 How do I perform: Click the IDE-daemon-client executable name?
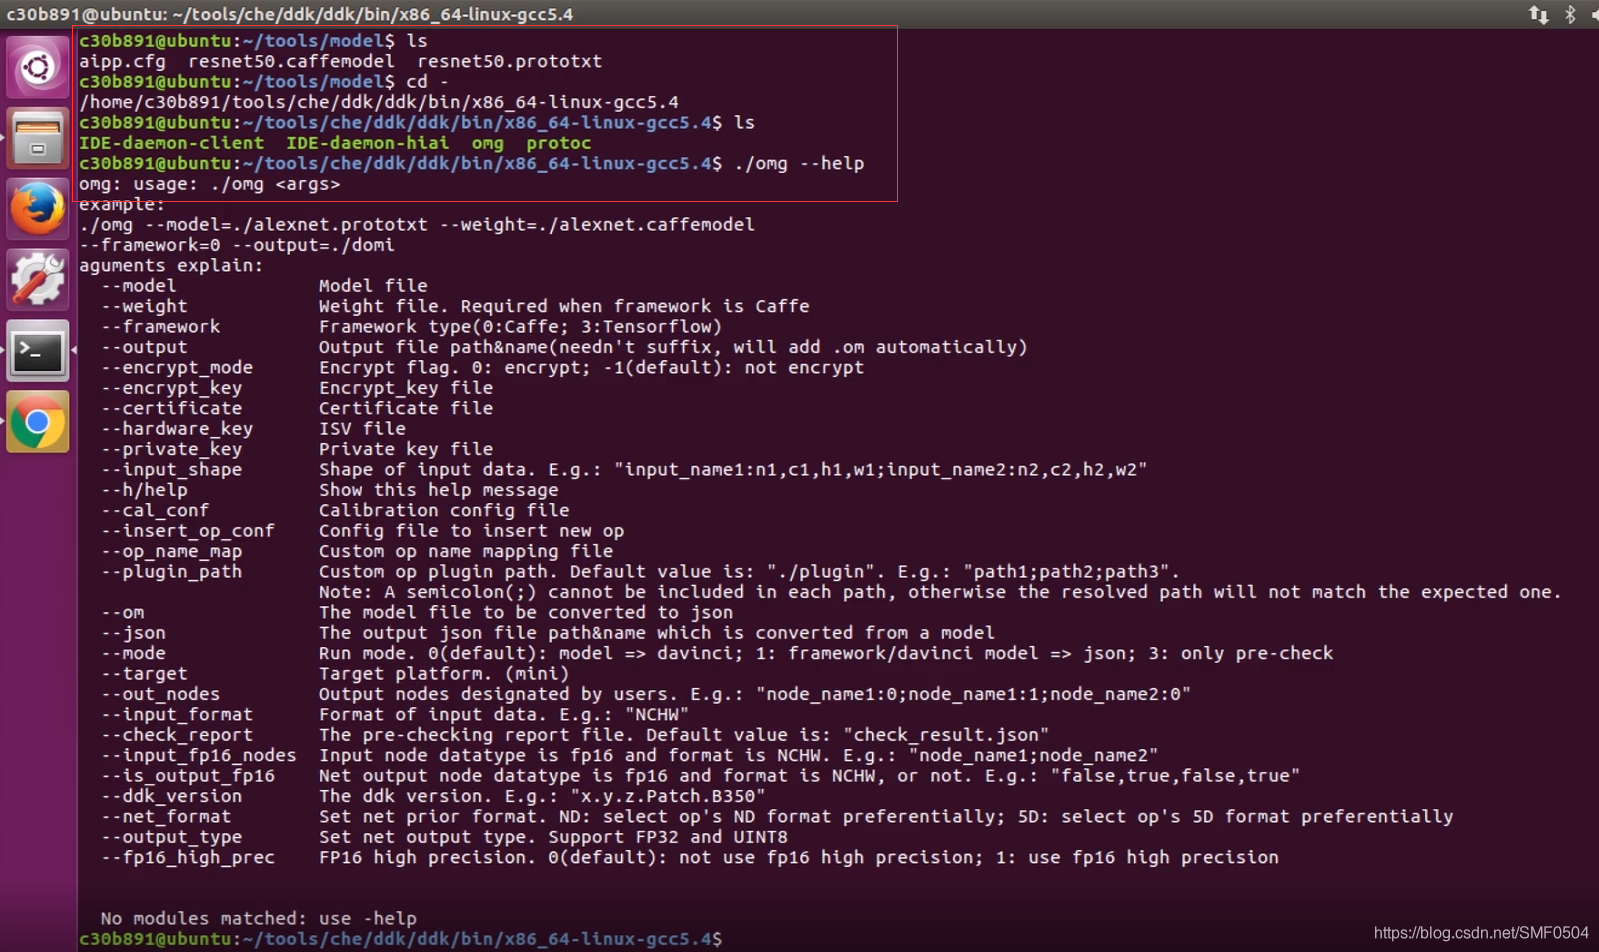click(171, 143)
